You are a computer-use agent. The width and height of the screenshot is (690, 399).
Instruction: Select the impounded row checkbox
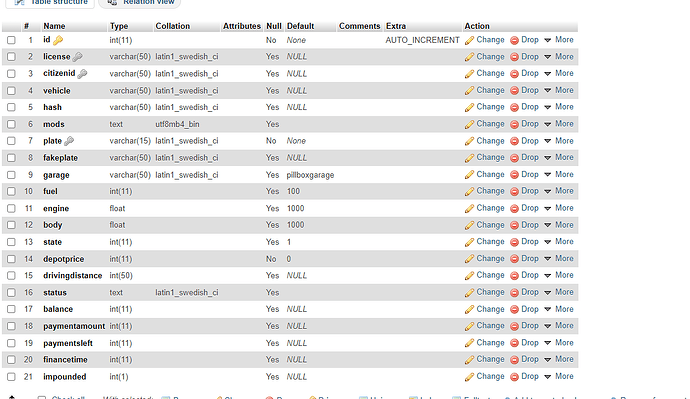(x=11, y=377)
